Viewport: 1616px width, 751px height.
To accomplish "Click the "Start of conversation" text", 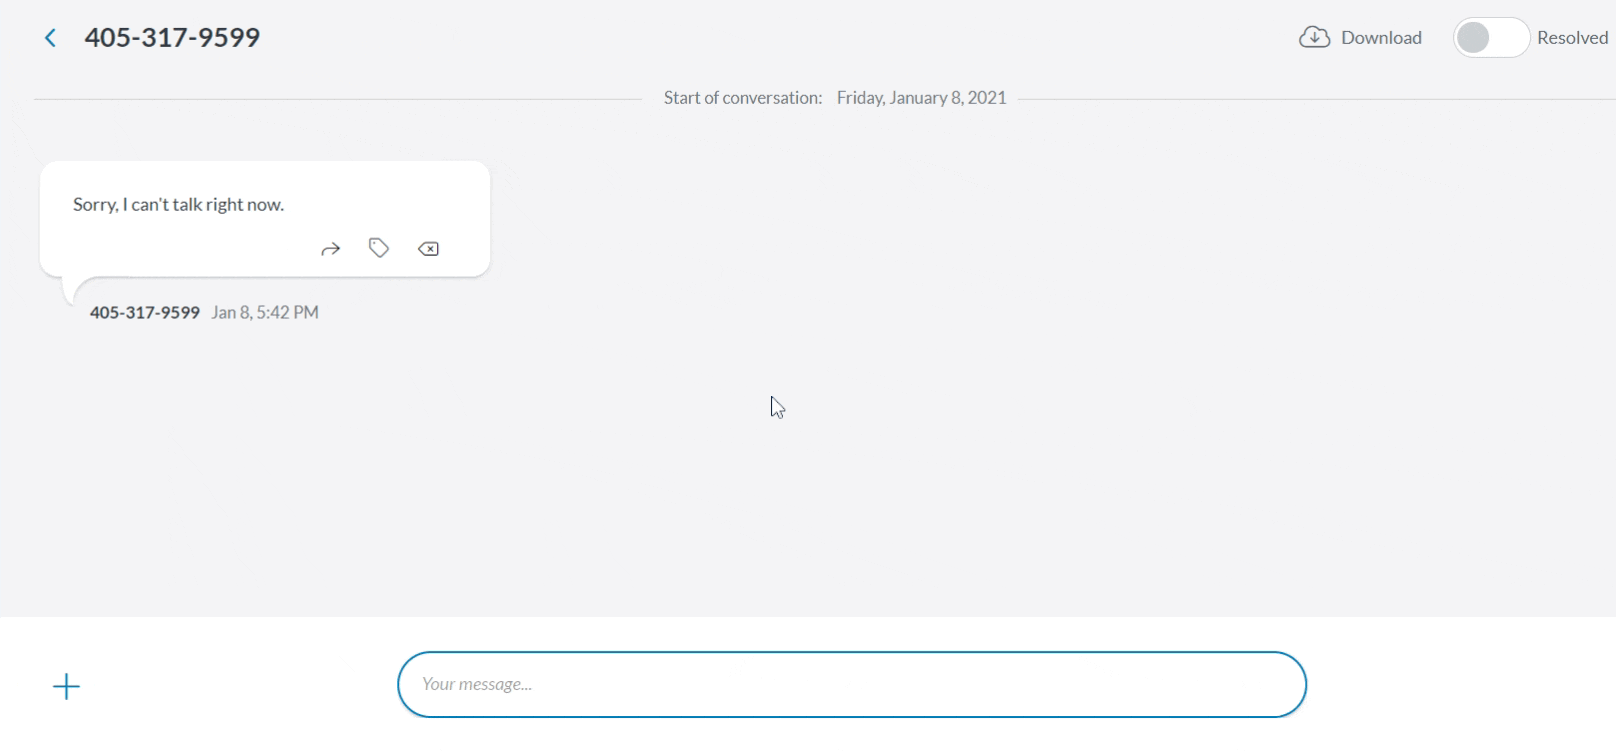I will pyautogui.click(x=742, y=97).
